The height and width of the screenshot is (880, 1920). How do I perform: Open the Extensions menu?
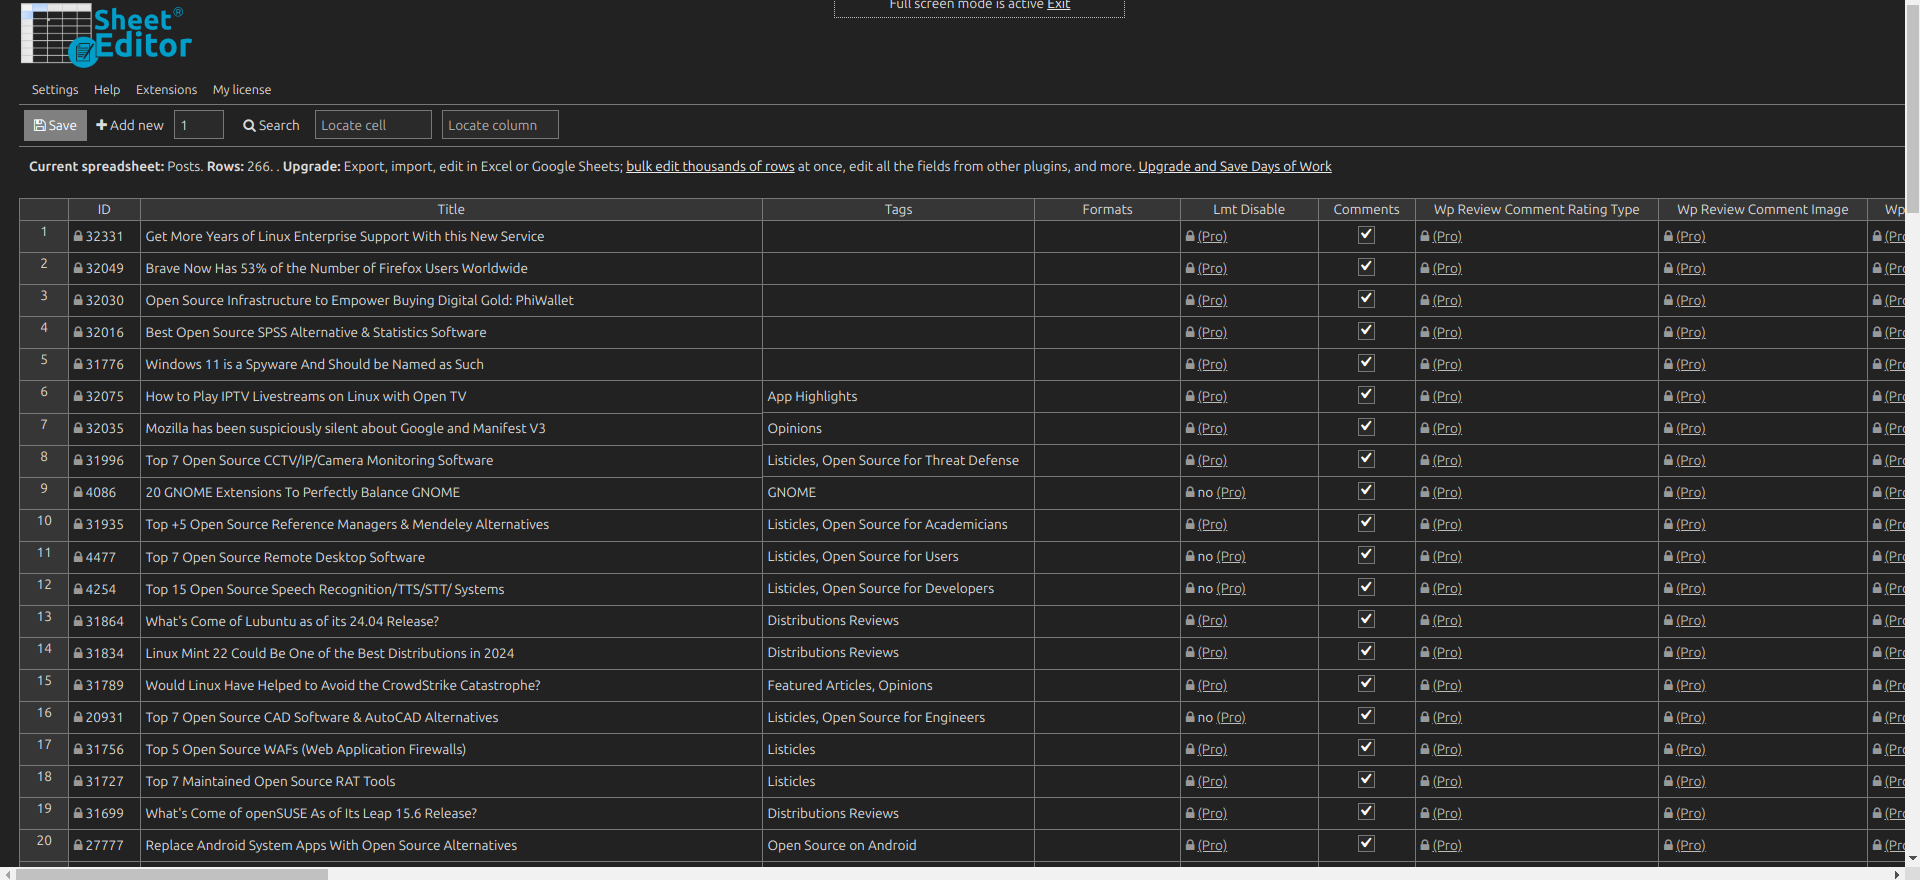click(x=166, y=90)
